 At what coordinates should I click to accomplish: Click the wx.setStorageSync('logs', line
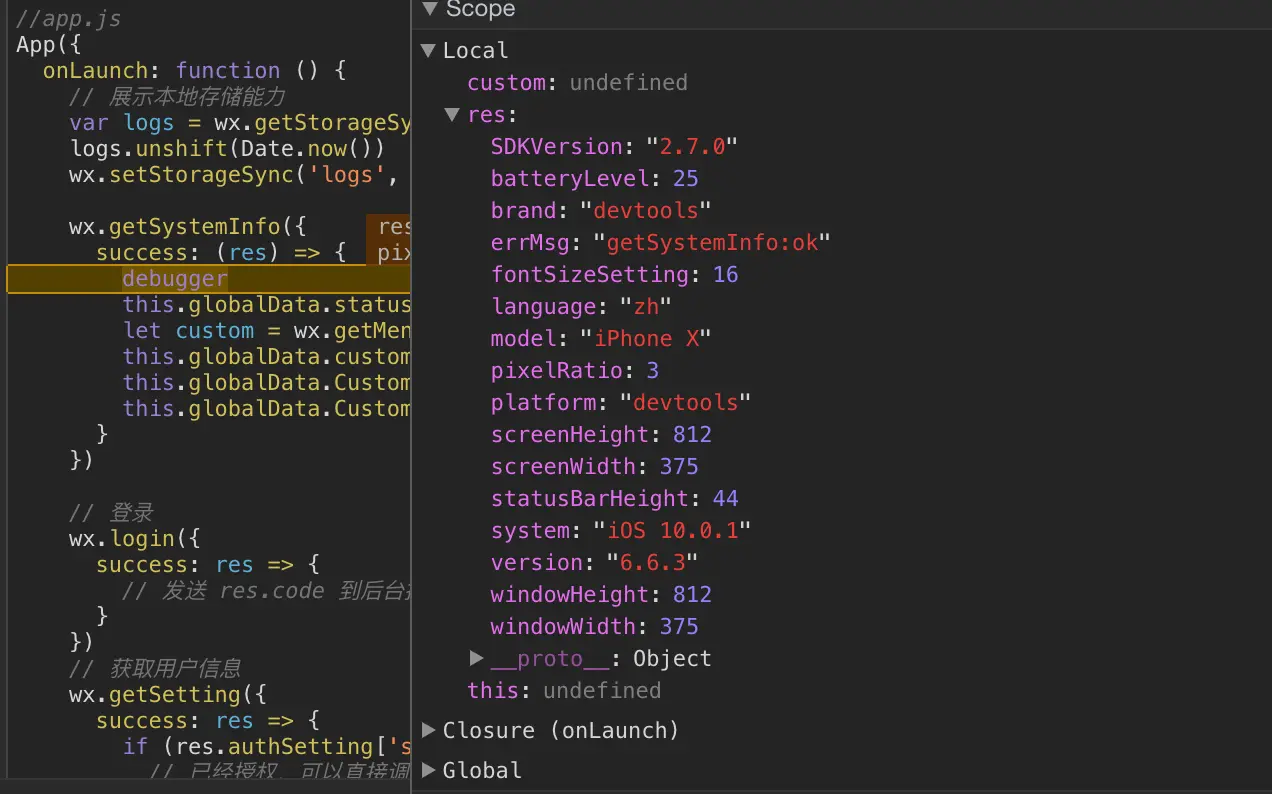[235, 175]
